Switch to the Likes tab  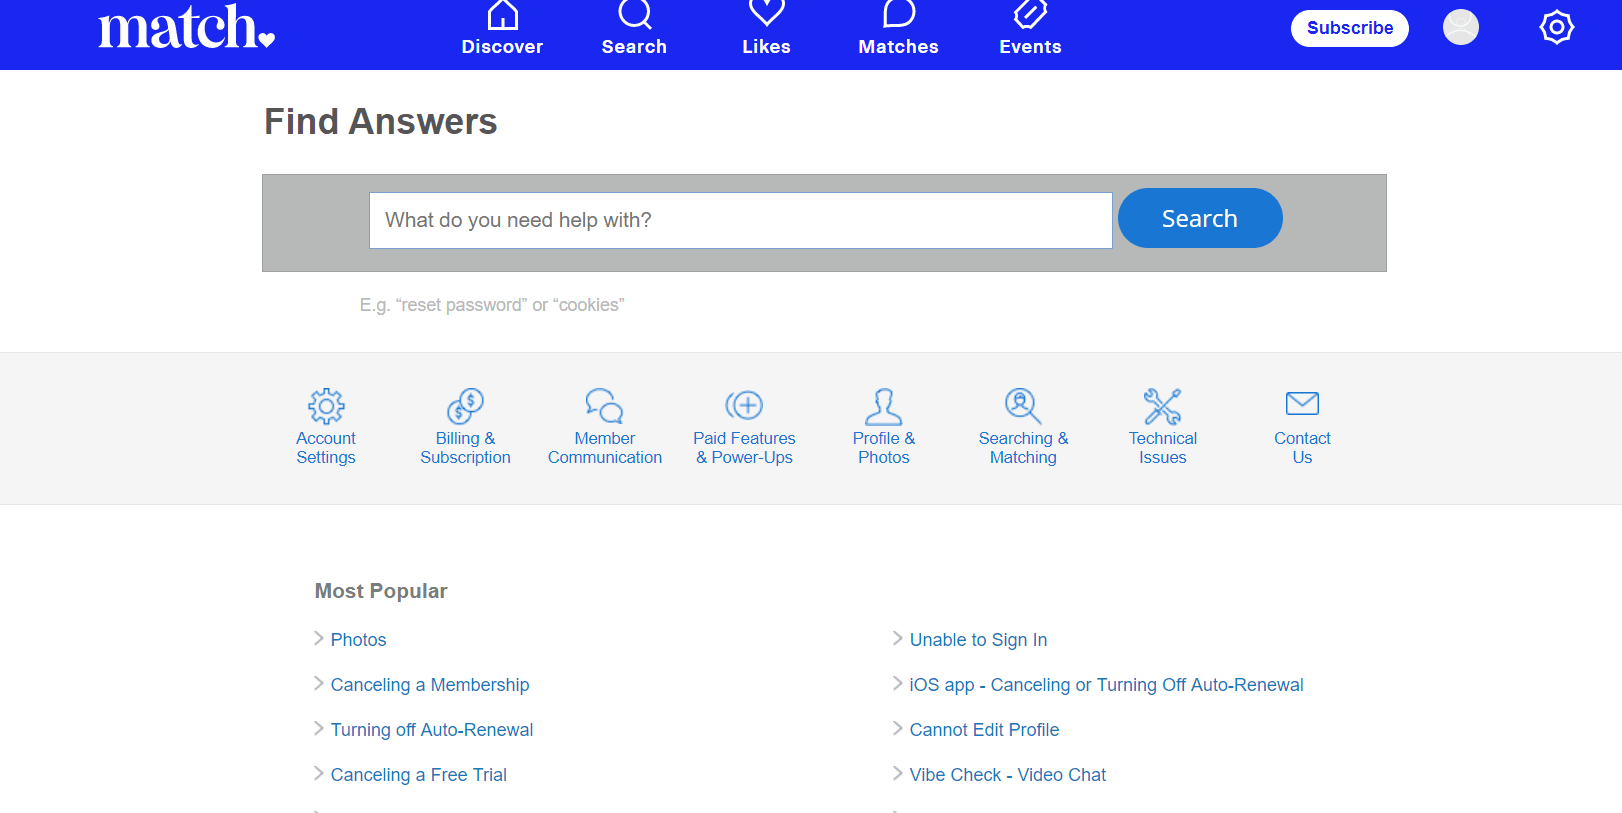pyautogui.click(x=766, y=29)
